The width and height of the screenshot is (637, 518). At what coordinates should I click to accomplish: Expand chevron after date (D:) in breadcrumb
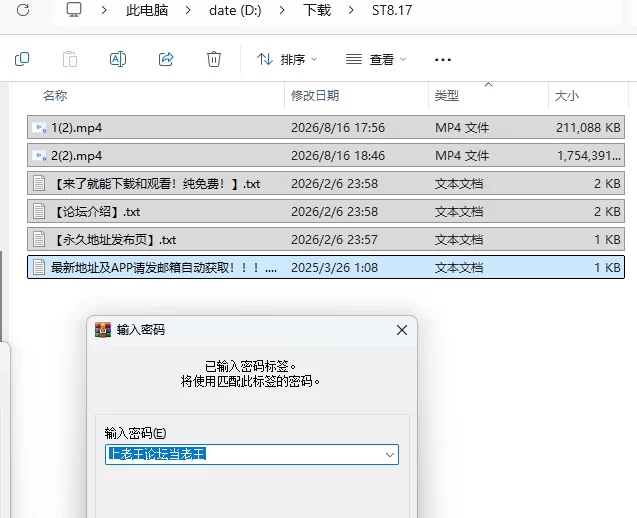click(282, 10)
